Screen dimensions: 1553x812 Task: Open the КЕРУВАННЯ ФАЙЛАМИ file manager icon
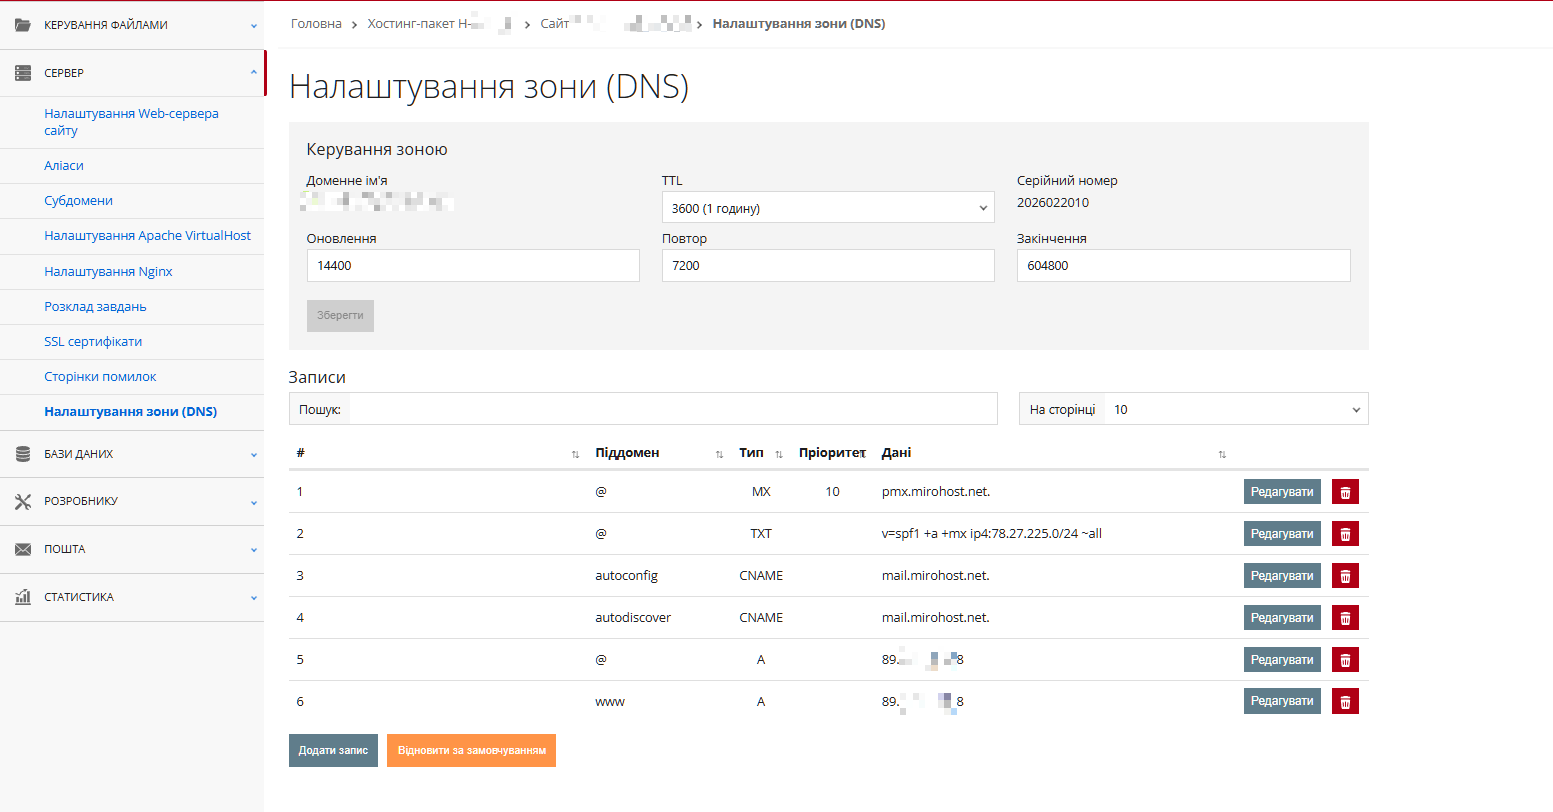[22, 23]
